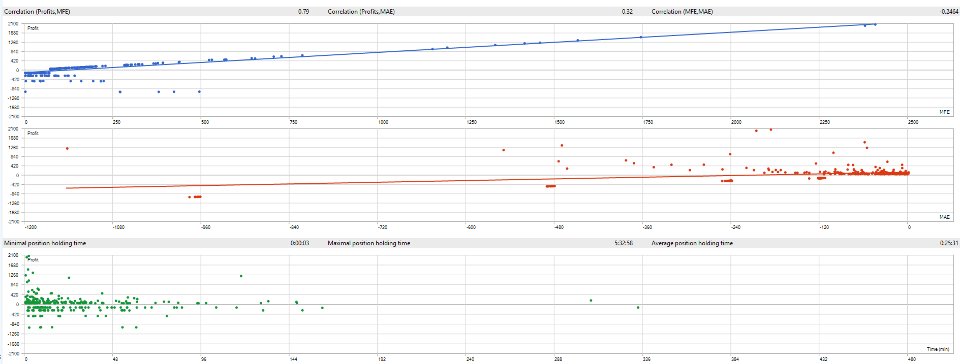Select the Correlation (Profits,MAE) label
The height and width of the screenshot is (364, 960).
pos(361,12)
